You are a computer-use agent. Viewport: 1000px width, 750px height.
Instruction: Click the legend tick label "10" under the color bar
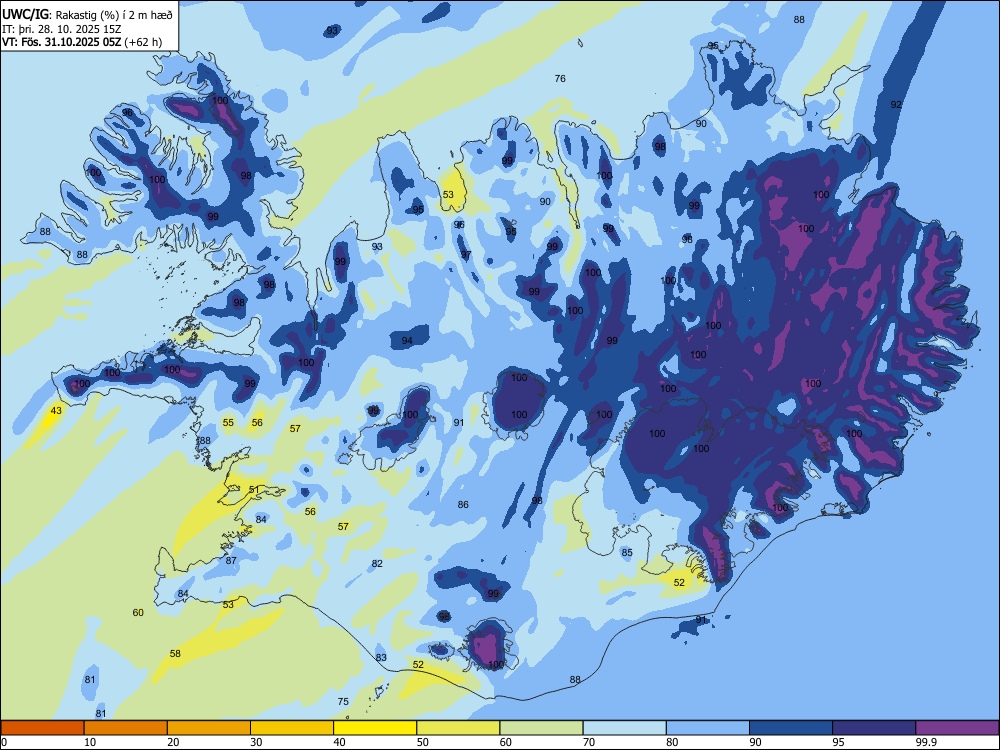click(x=90, y=742)
